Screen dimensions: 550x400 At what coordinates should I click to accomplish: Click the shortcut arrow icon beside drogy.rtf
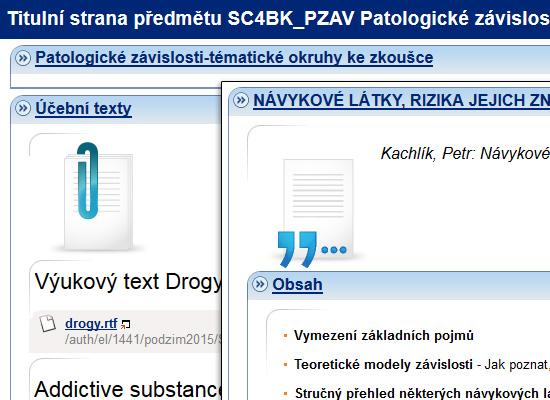click(x=125, y=325)
